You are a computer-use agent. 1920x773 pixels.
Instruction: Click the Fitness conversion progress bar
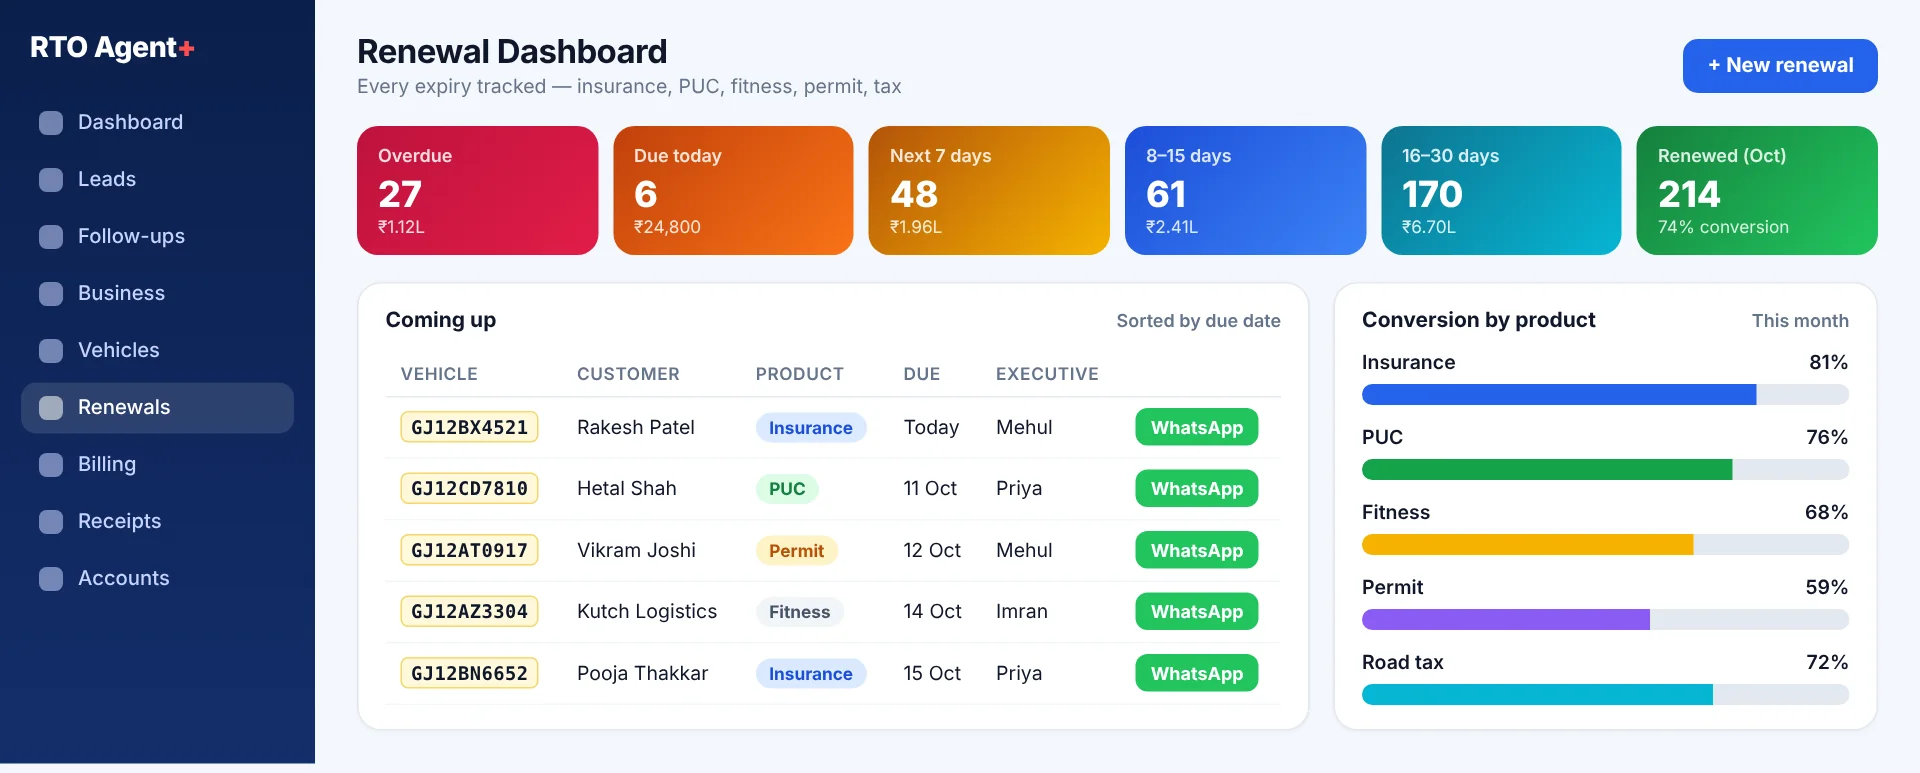[1605, 545]
